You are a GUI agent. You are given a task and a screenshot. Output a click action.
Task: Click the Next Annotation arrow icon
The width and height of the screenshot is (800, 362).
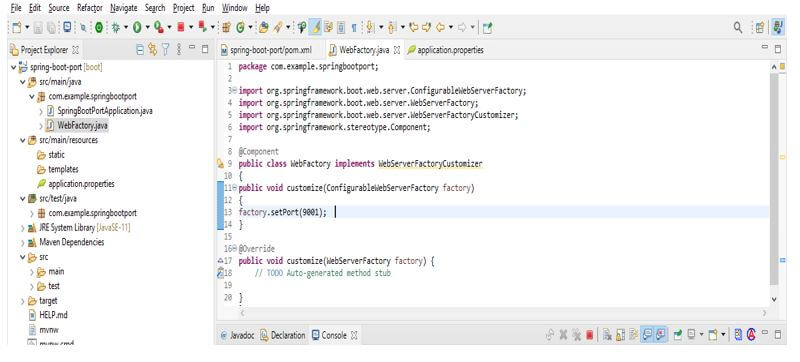coord(370,28)
